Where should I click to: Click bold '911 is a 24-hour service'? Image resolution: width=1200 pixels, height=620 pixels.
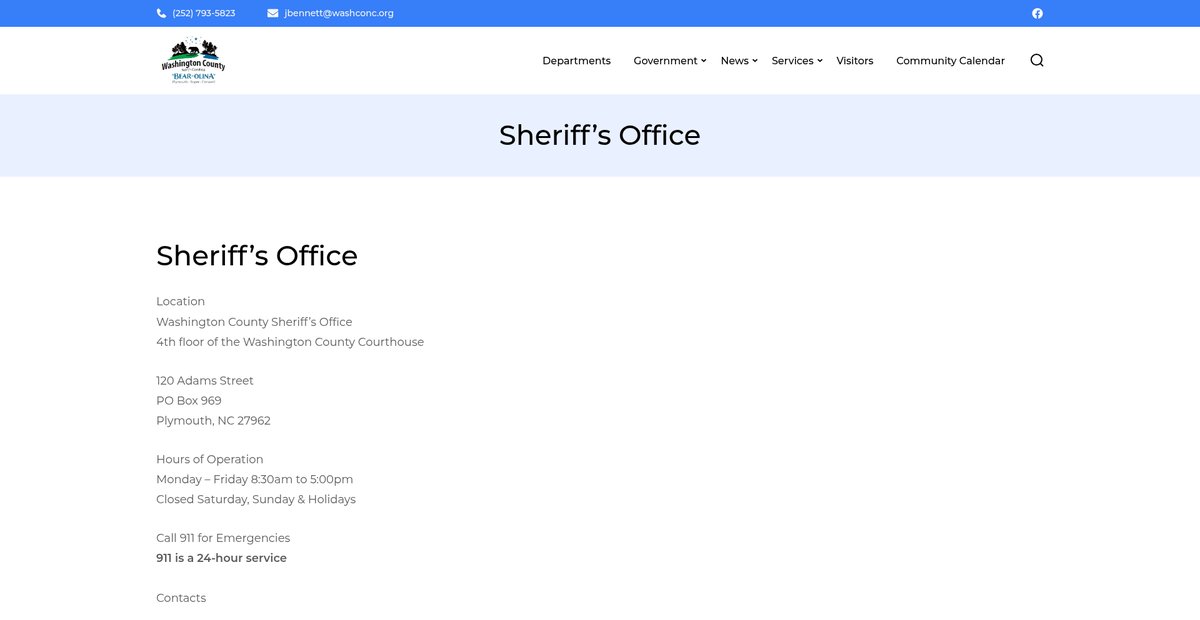click(x=221, y=558)
